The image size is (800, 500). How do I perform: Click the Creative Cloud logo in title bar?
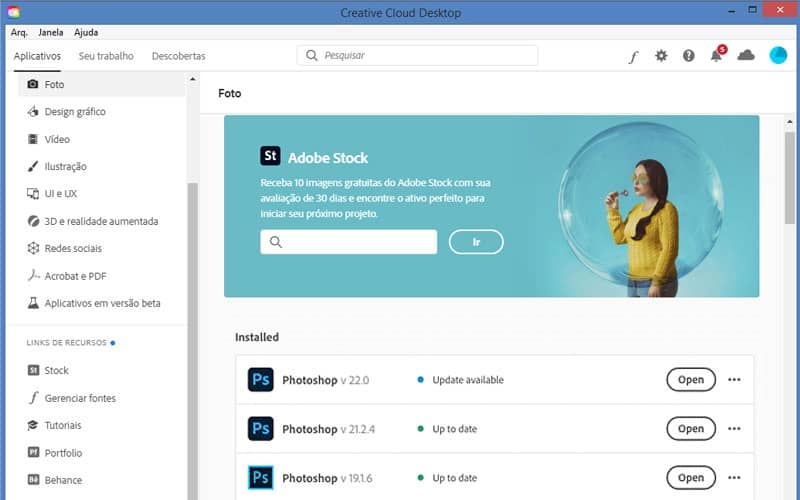(14, 12)
